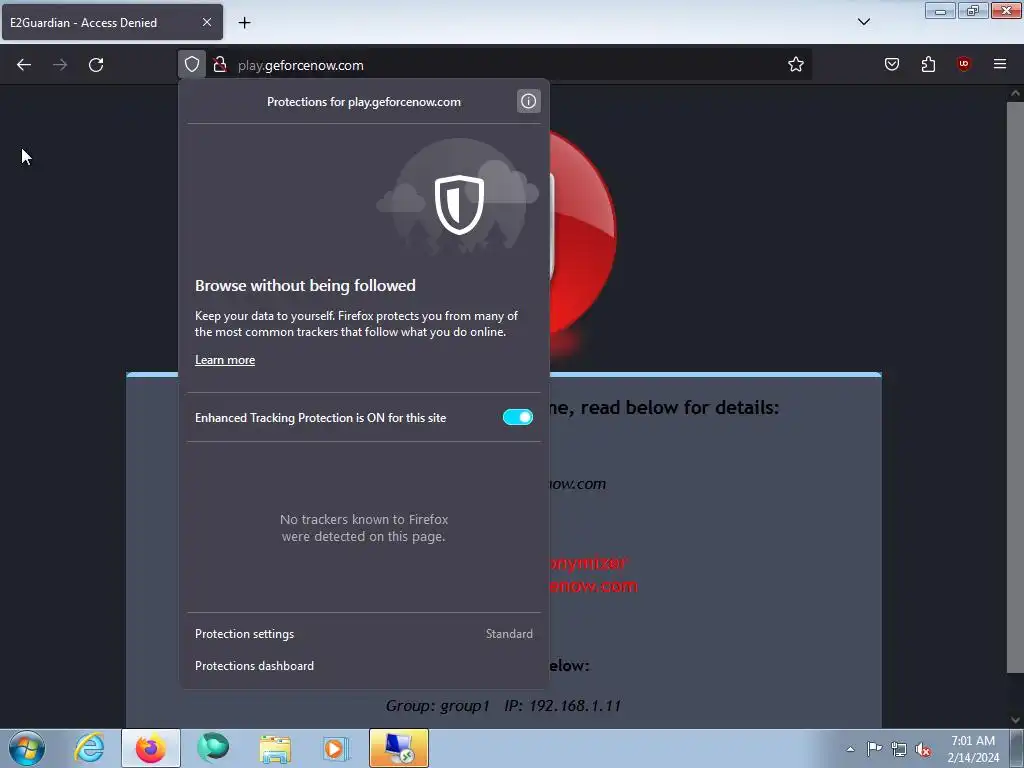Click the tracking protection shield icon
The image size is (1024, 768).
coord(191,65)
